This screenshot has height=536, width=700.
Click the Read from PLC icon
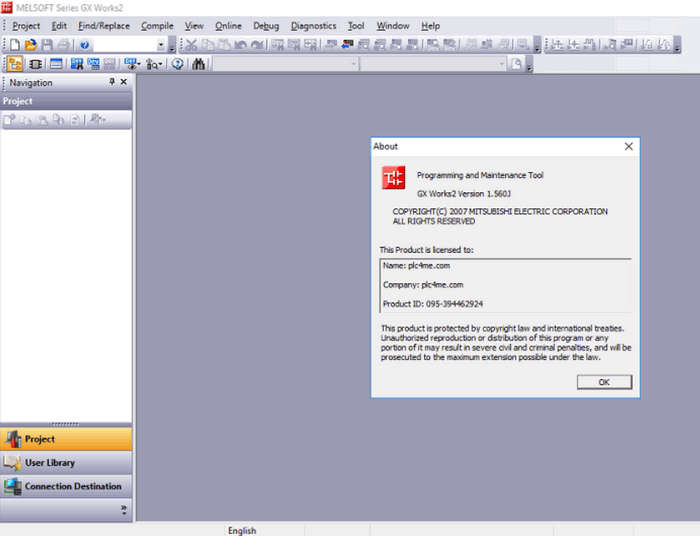[347, 45]
